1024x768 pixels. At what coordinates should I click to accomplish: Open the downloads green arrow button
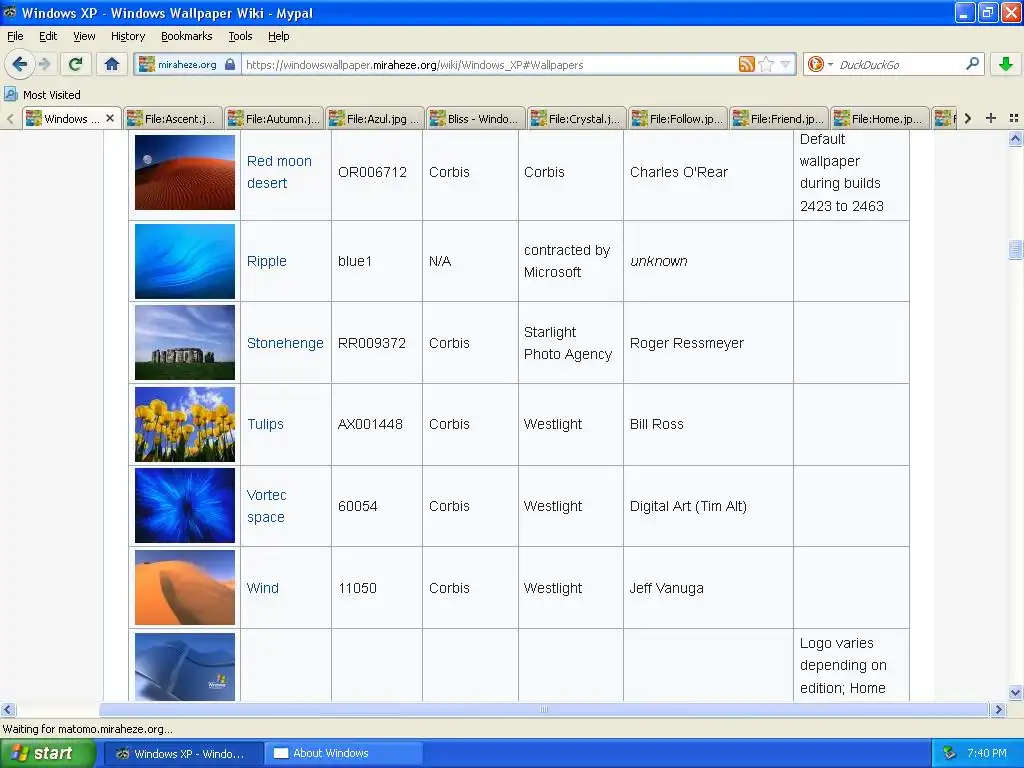(1006, 64)
